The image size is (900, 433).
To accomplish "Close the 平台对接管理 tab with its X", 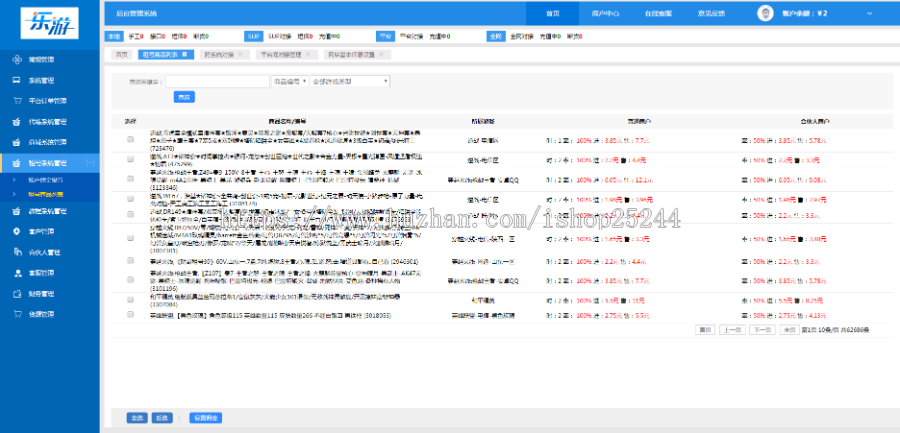I will [x=308, y=55].
